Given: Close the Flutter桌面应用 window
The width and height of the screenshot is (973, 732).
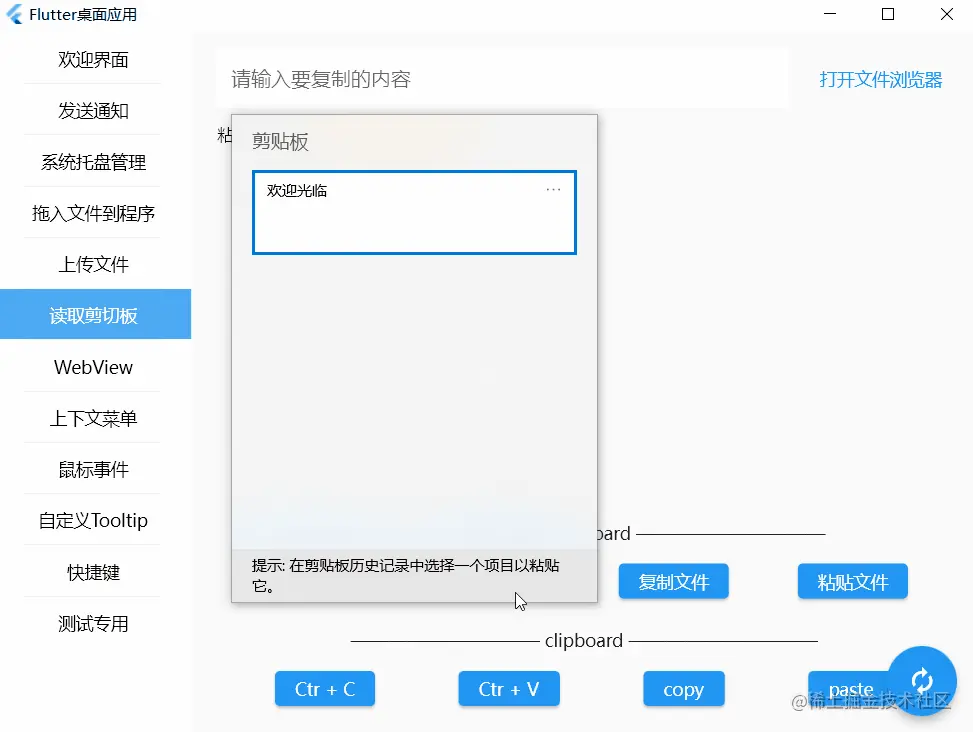Looking at the screenshot, I should 946,14.
